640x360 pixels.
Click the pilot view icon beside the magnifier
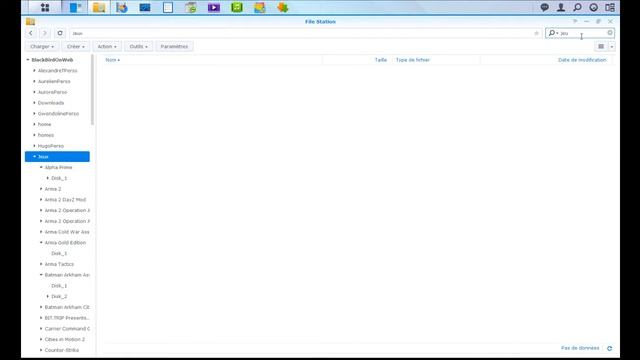(593, 7)
